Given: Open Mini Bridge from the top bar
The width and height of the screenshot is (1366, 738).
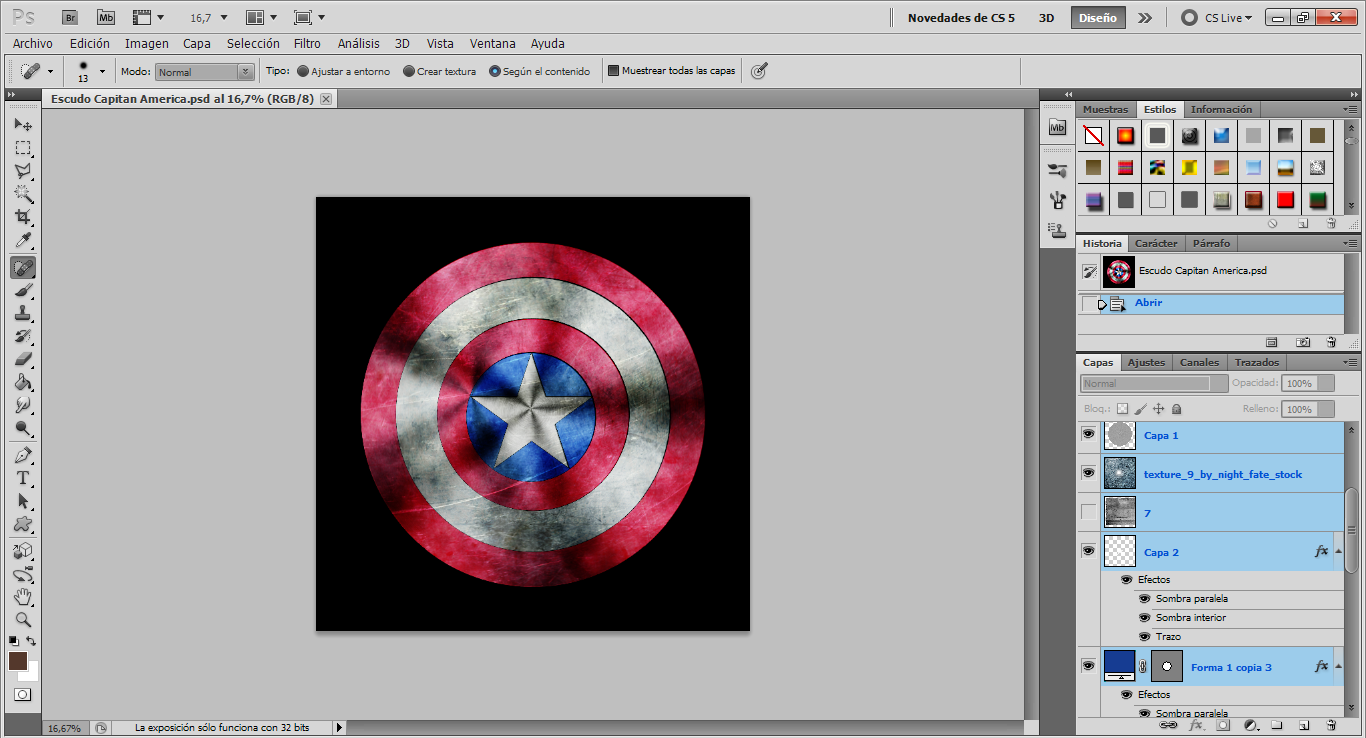Looking at the screenshot, I should [x=106, y=17].
